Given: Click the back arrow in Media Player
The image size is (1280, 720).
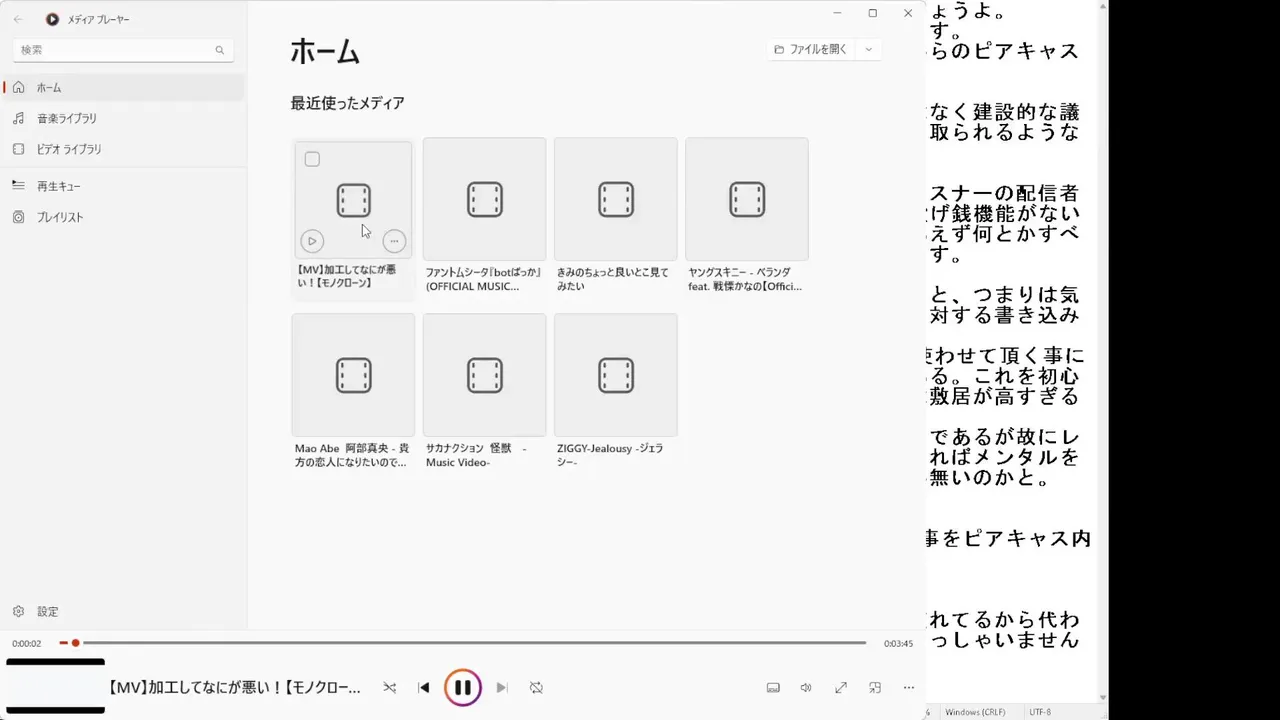Looking at the screenshot, I should coord(17,19).
